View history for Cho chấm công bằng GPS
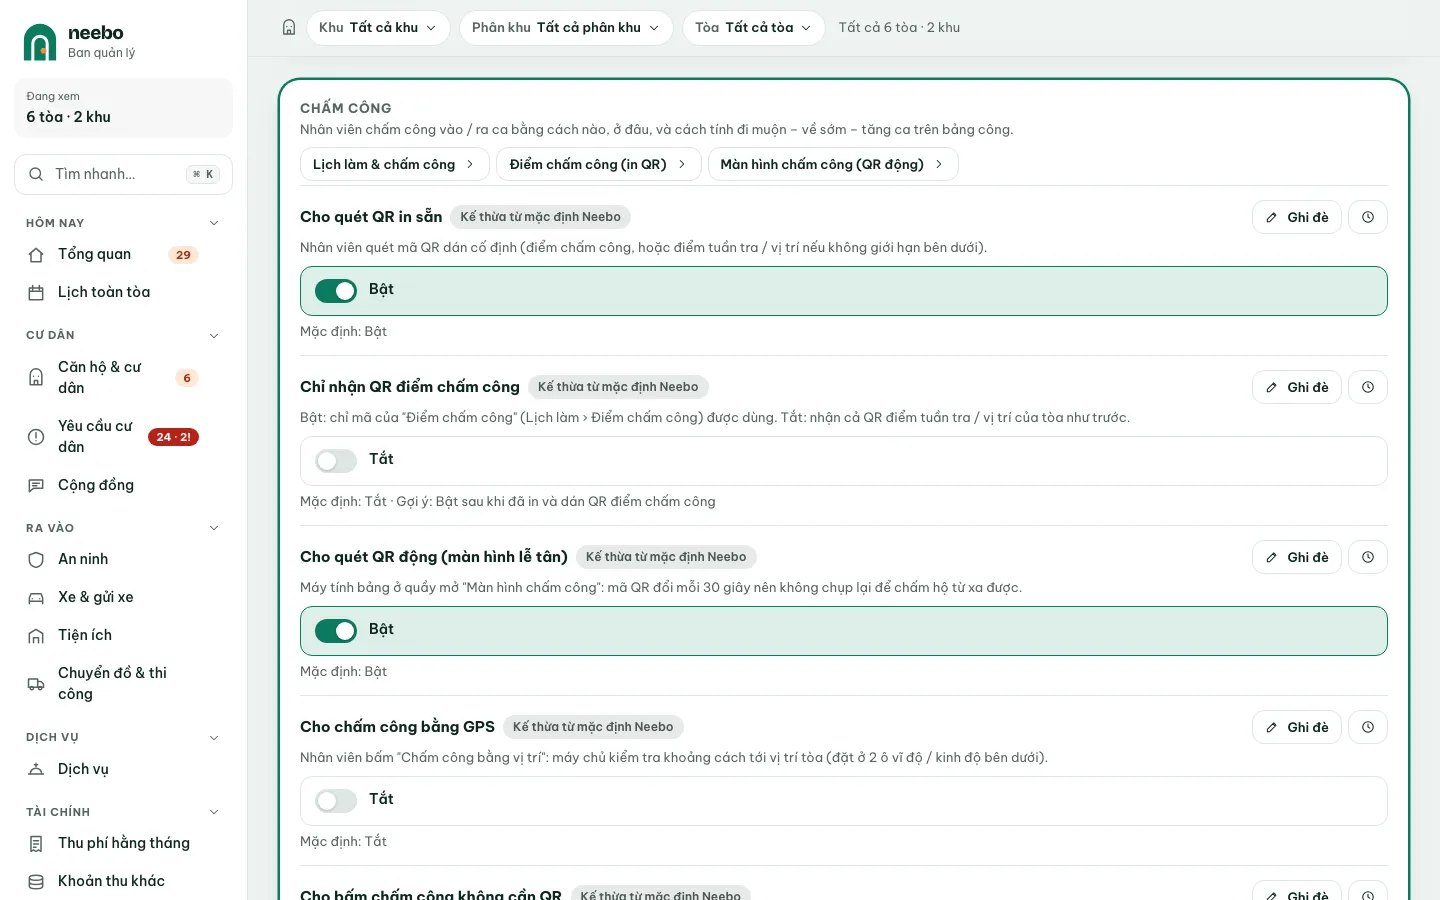 pos(1368,727)
